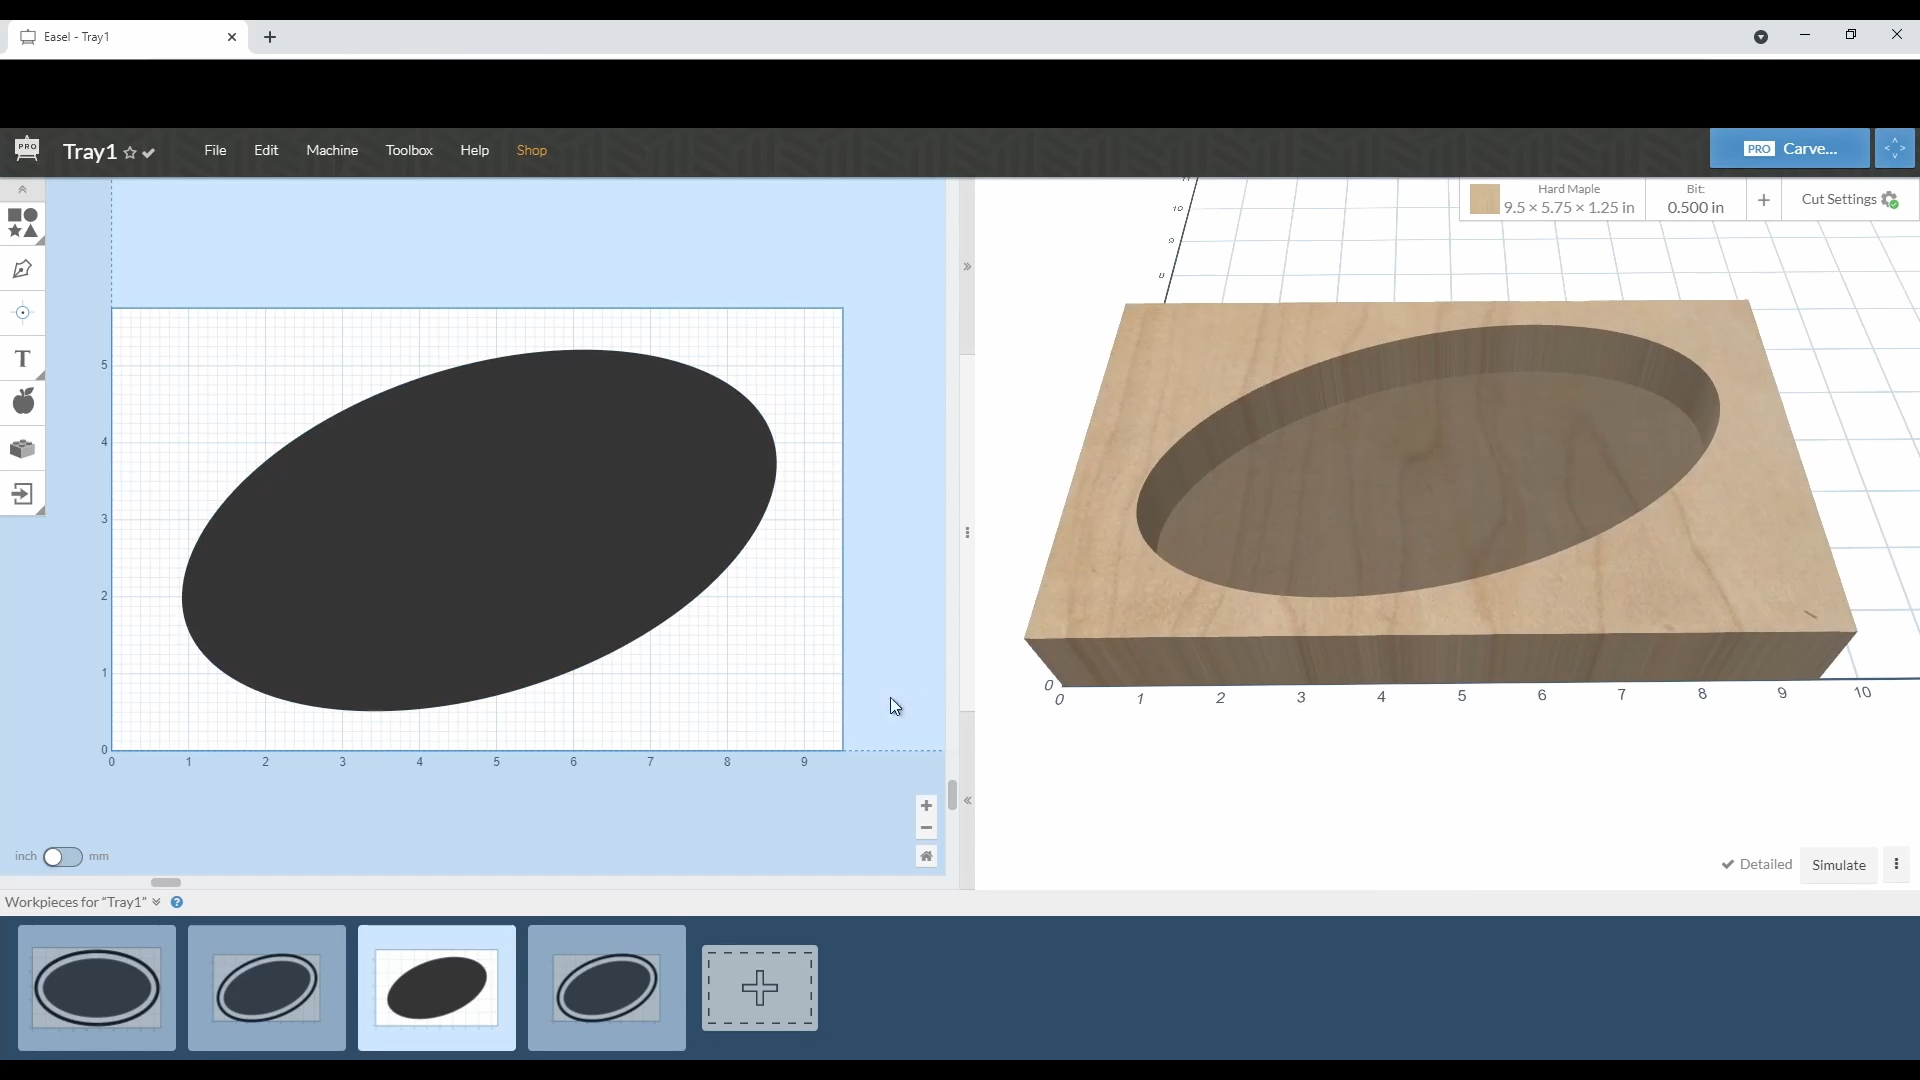Toggle the Detailed preview checkmark
The image size is (1920, 1080).
point(1729,865)
